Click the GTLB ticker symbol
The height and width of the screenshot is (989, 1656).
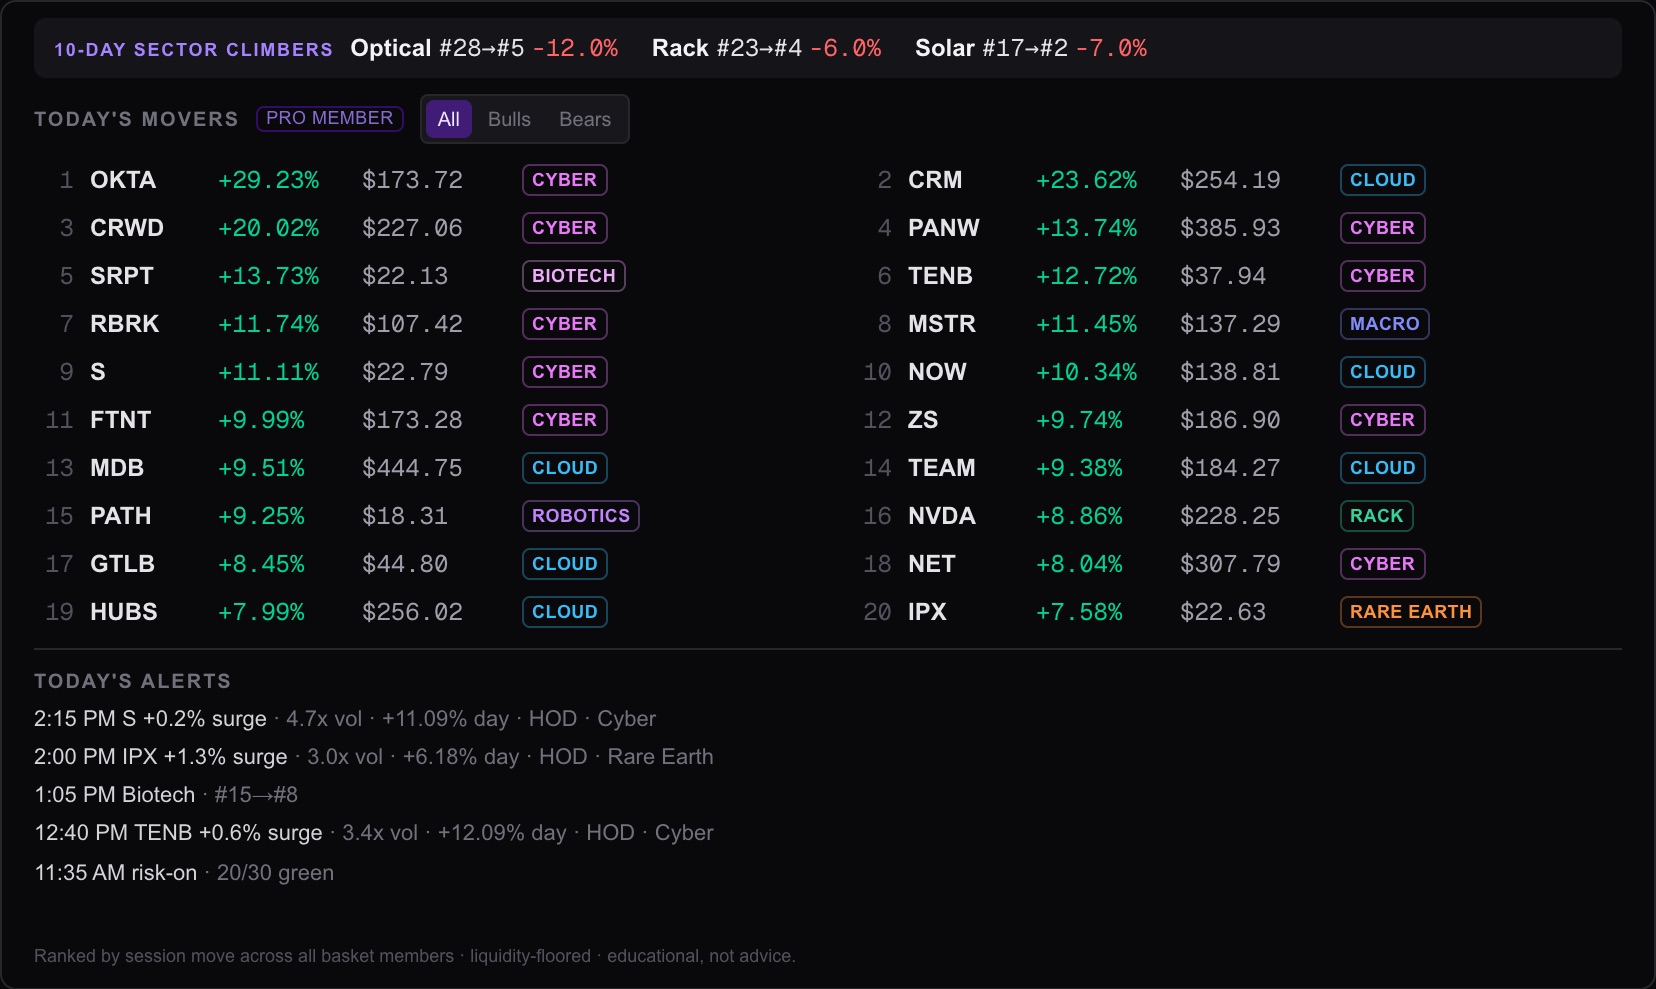pyautogui.click(x=123, y=564)
